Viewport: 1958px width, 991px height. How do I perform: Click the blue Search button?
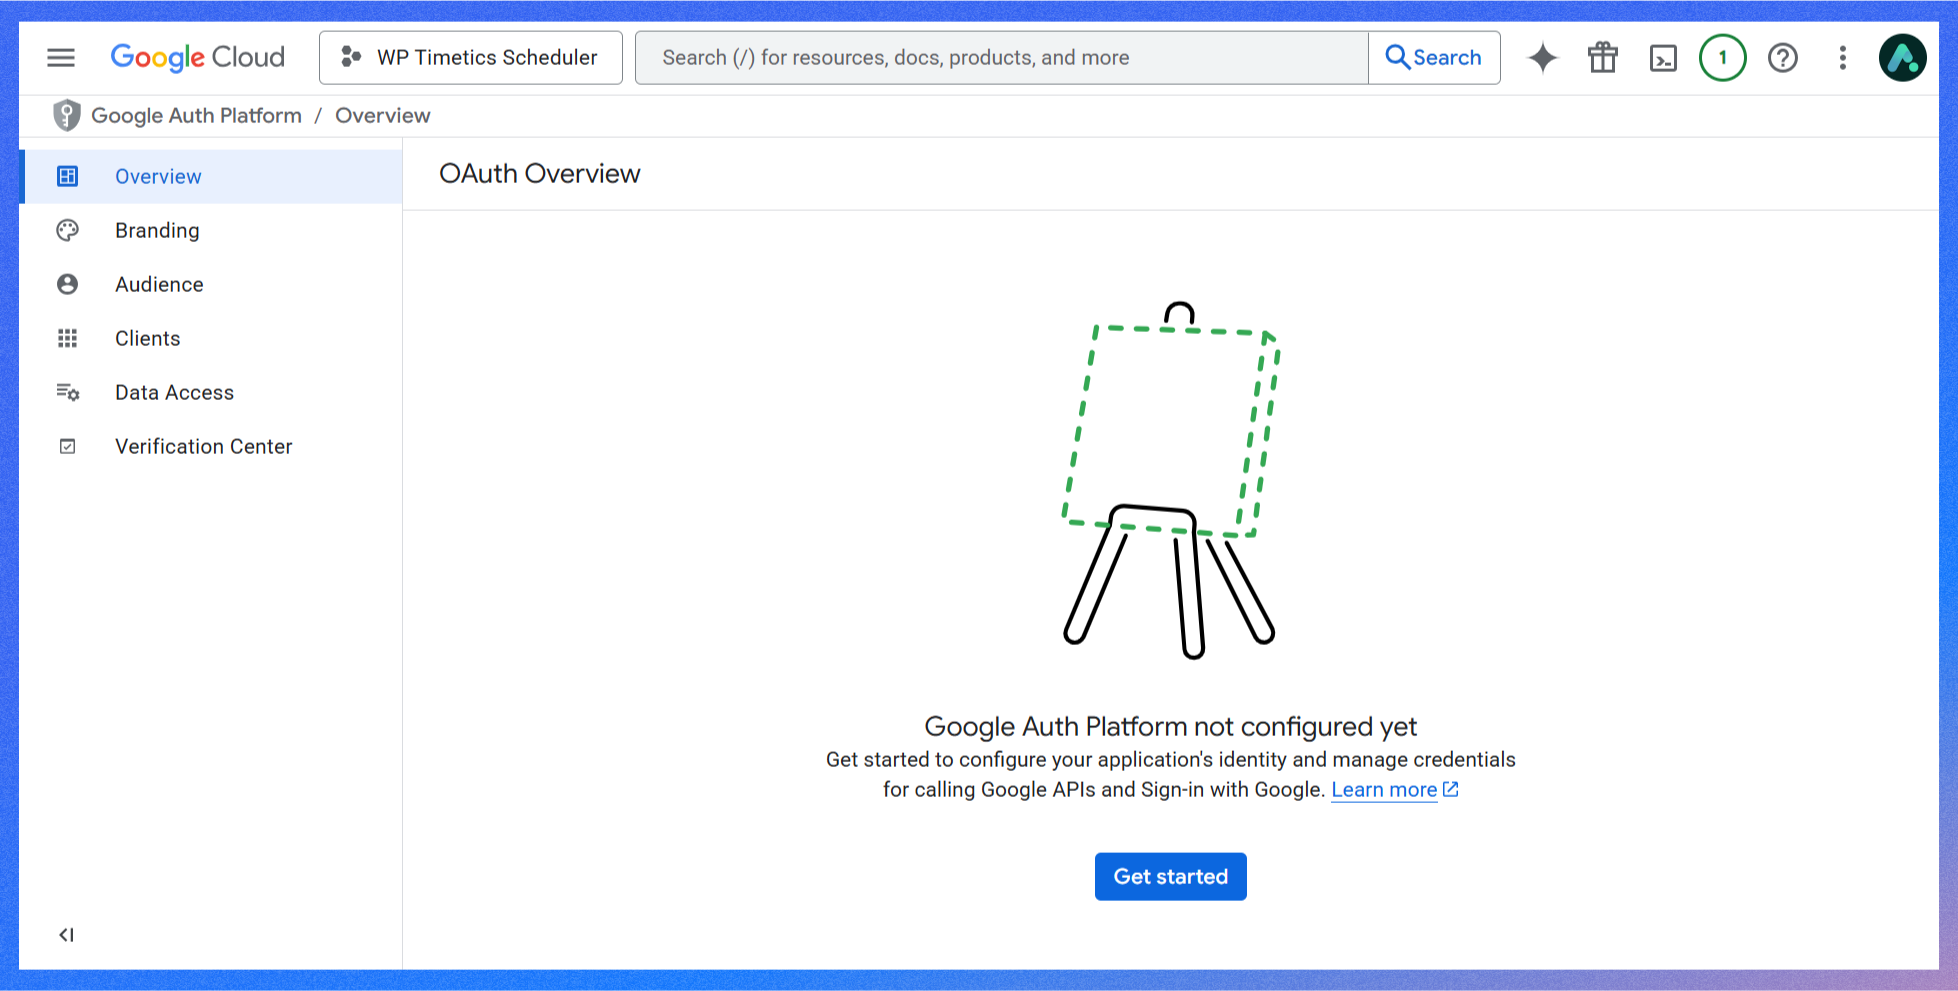coord(1434,58)
